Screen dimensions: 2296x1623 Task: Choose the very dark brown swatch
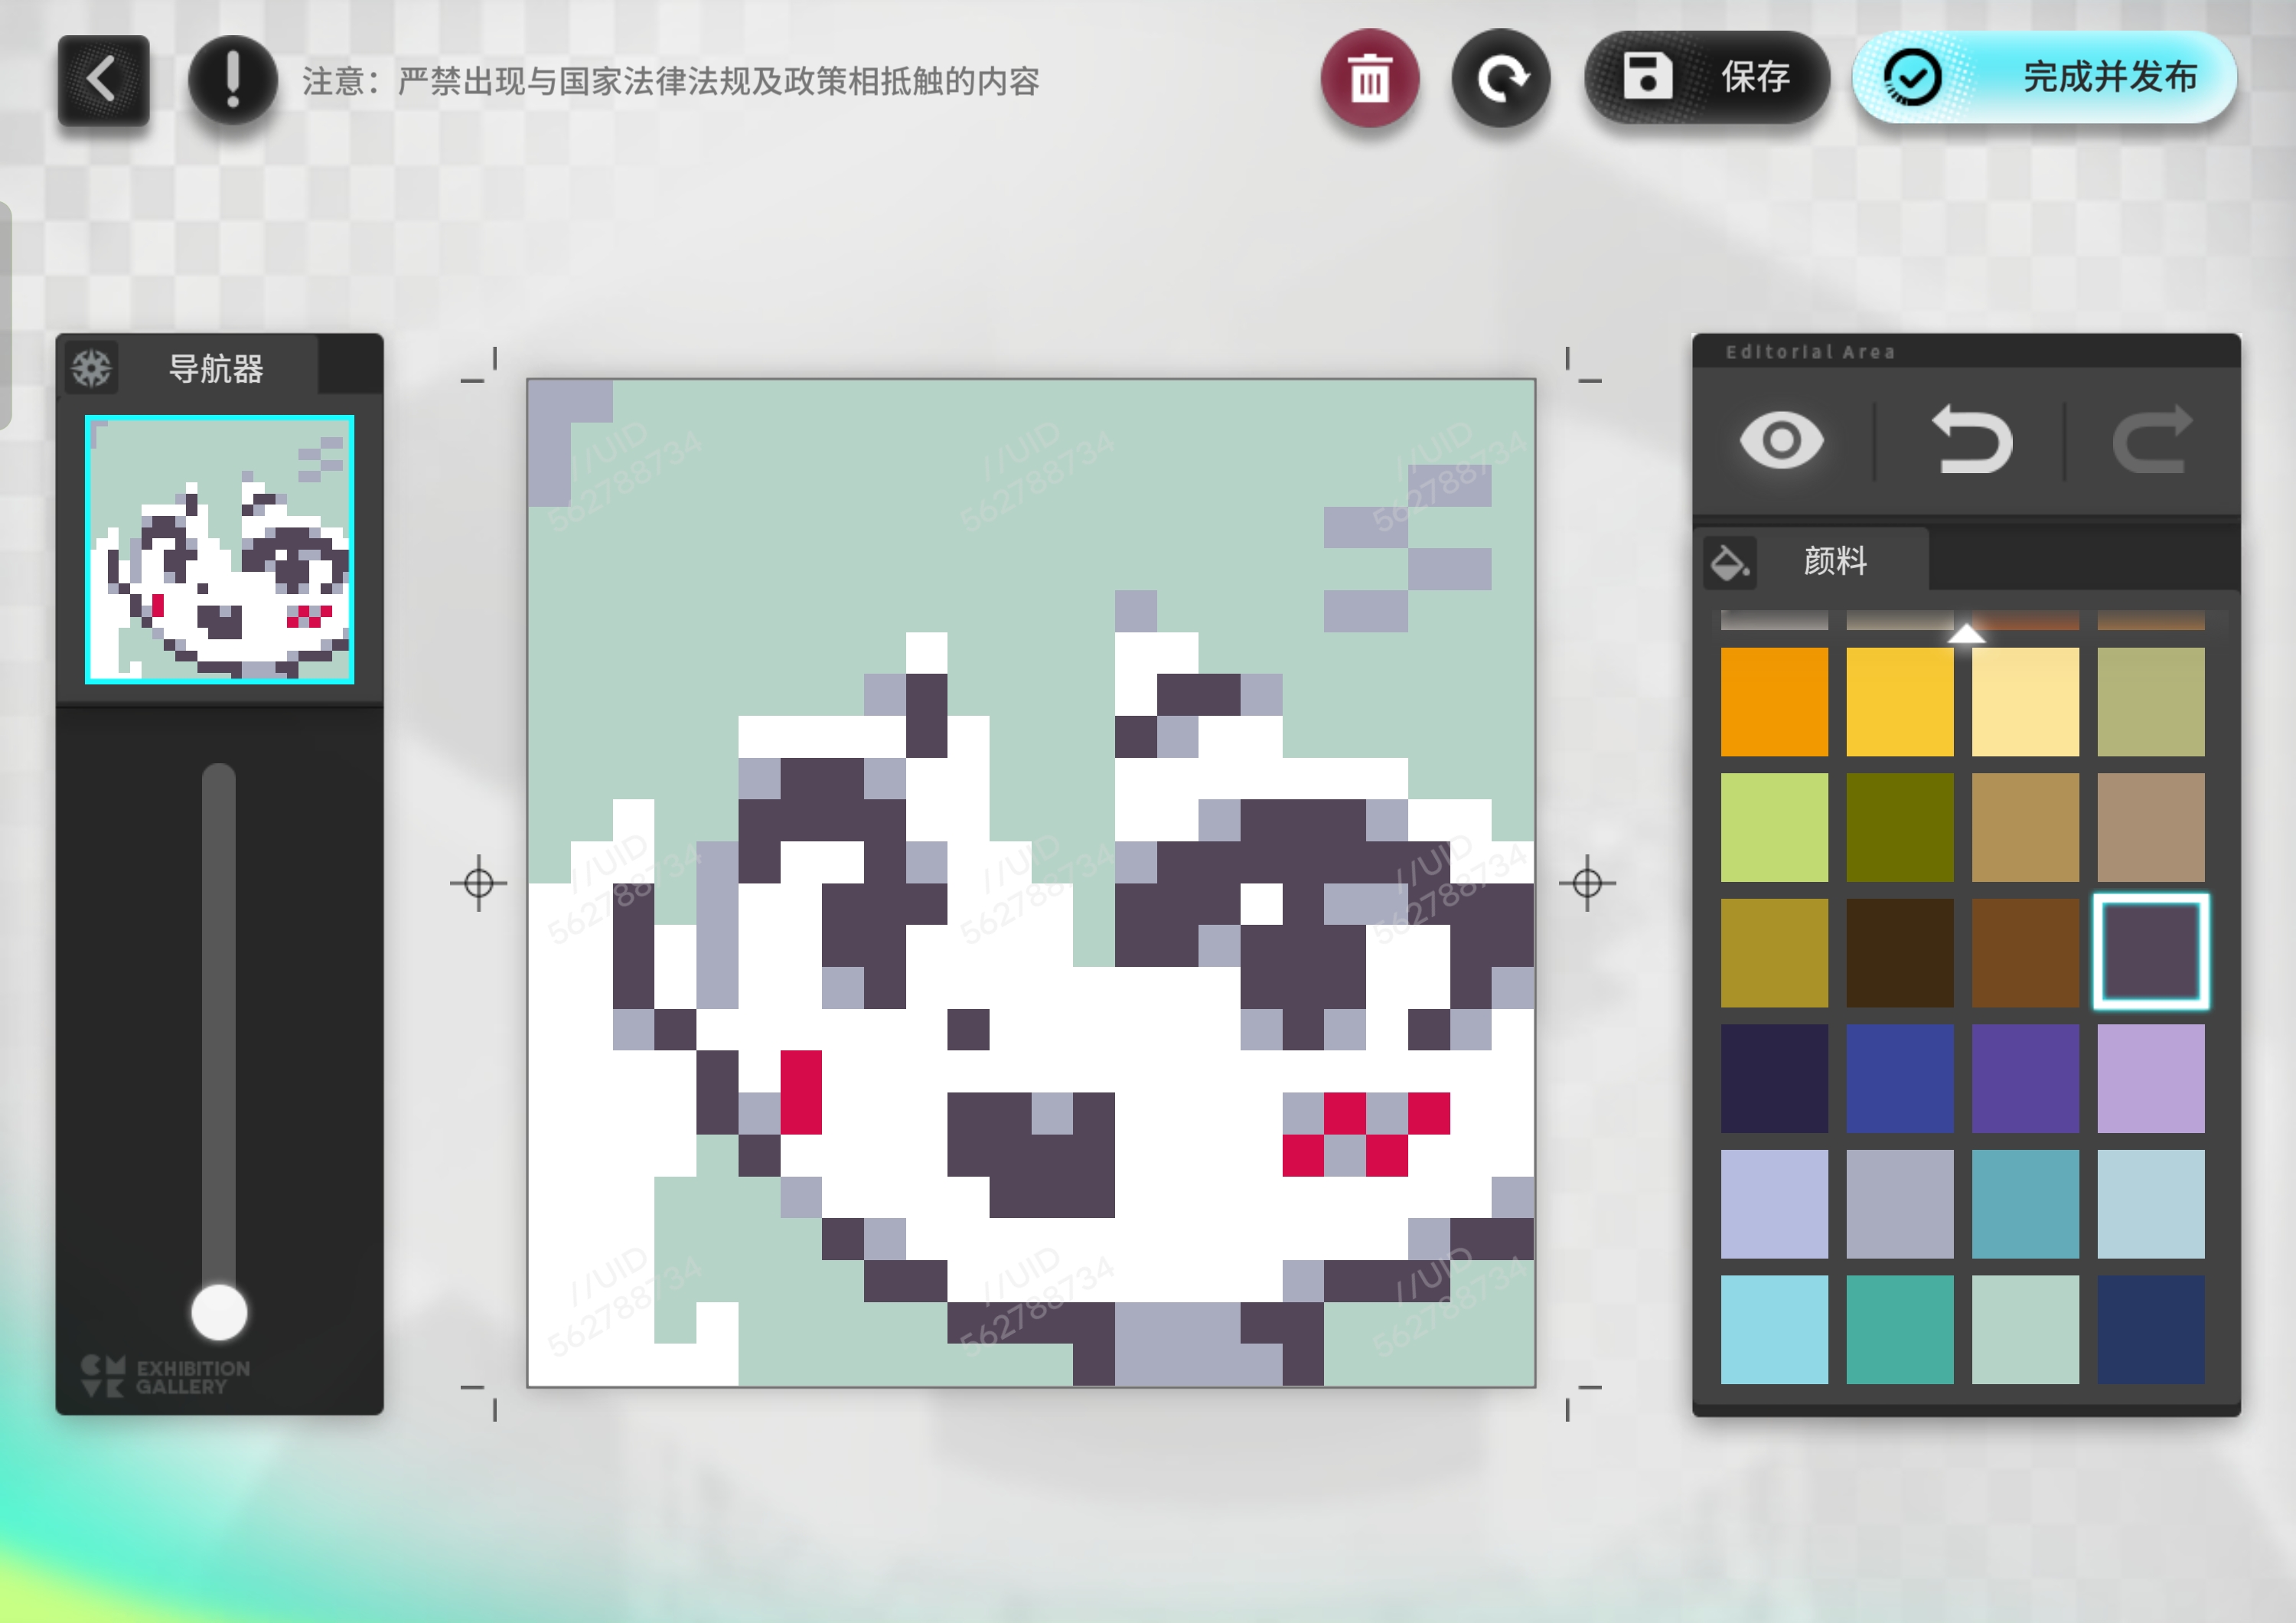(1899, 952)
